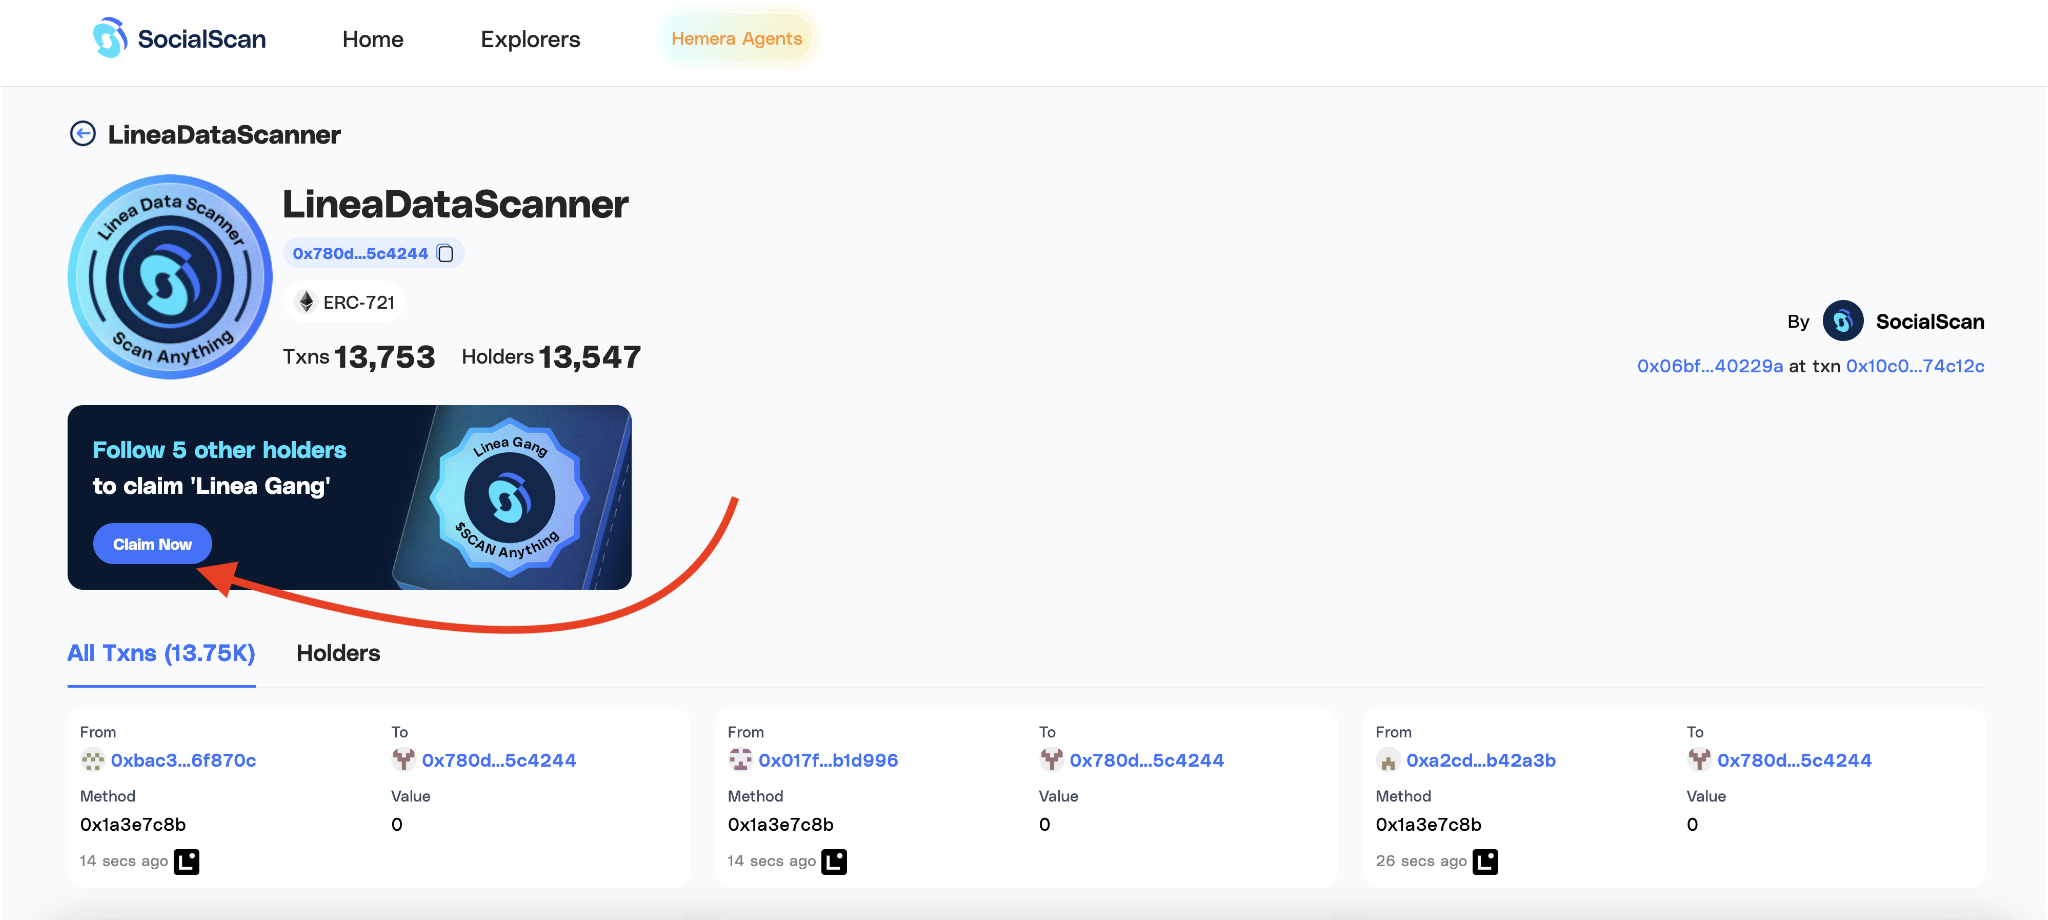Copy the 0x780d...5c4244 contract address

click(x=446, y=254)
